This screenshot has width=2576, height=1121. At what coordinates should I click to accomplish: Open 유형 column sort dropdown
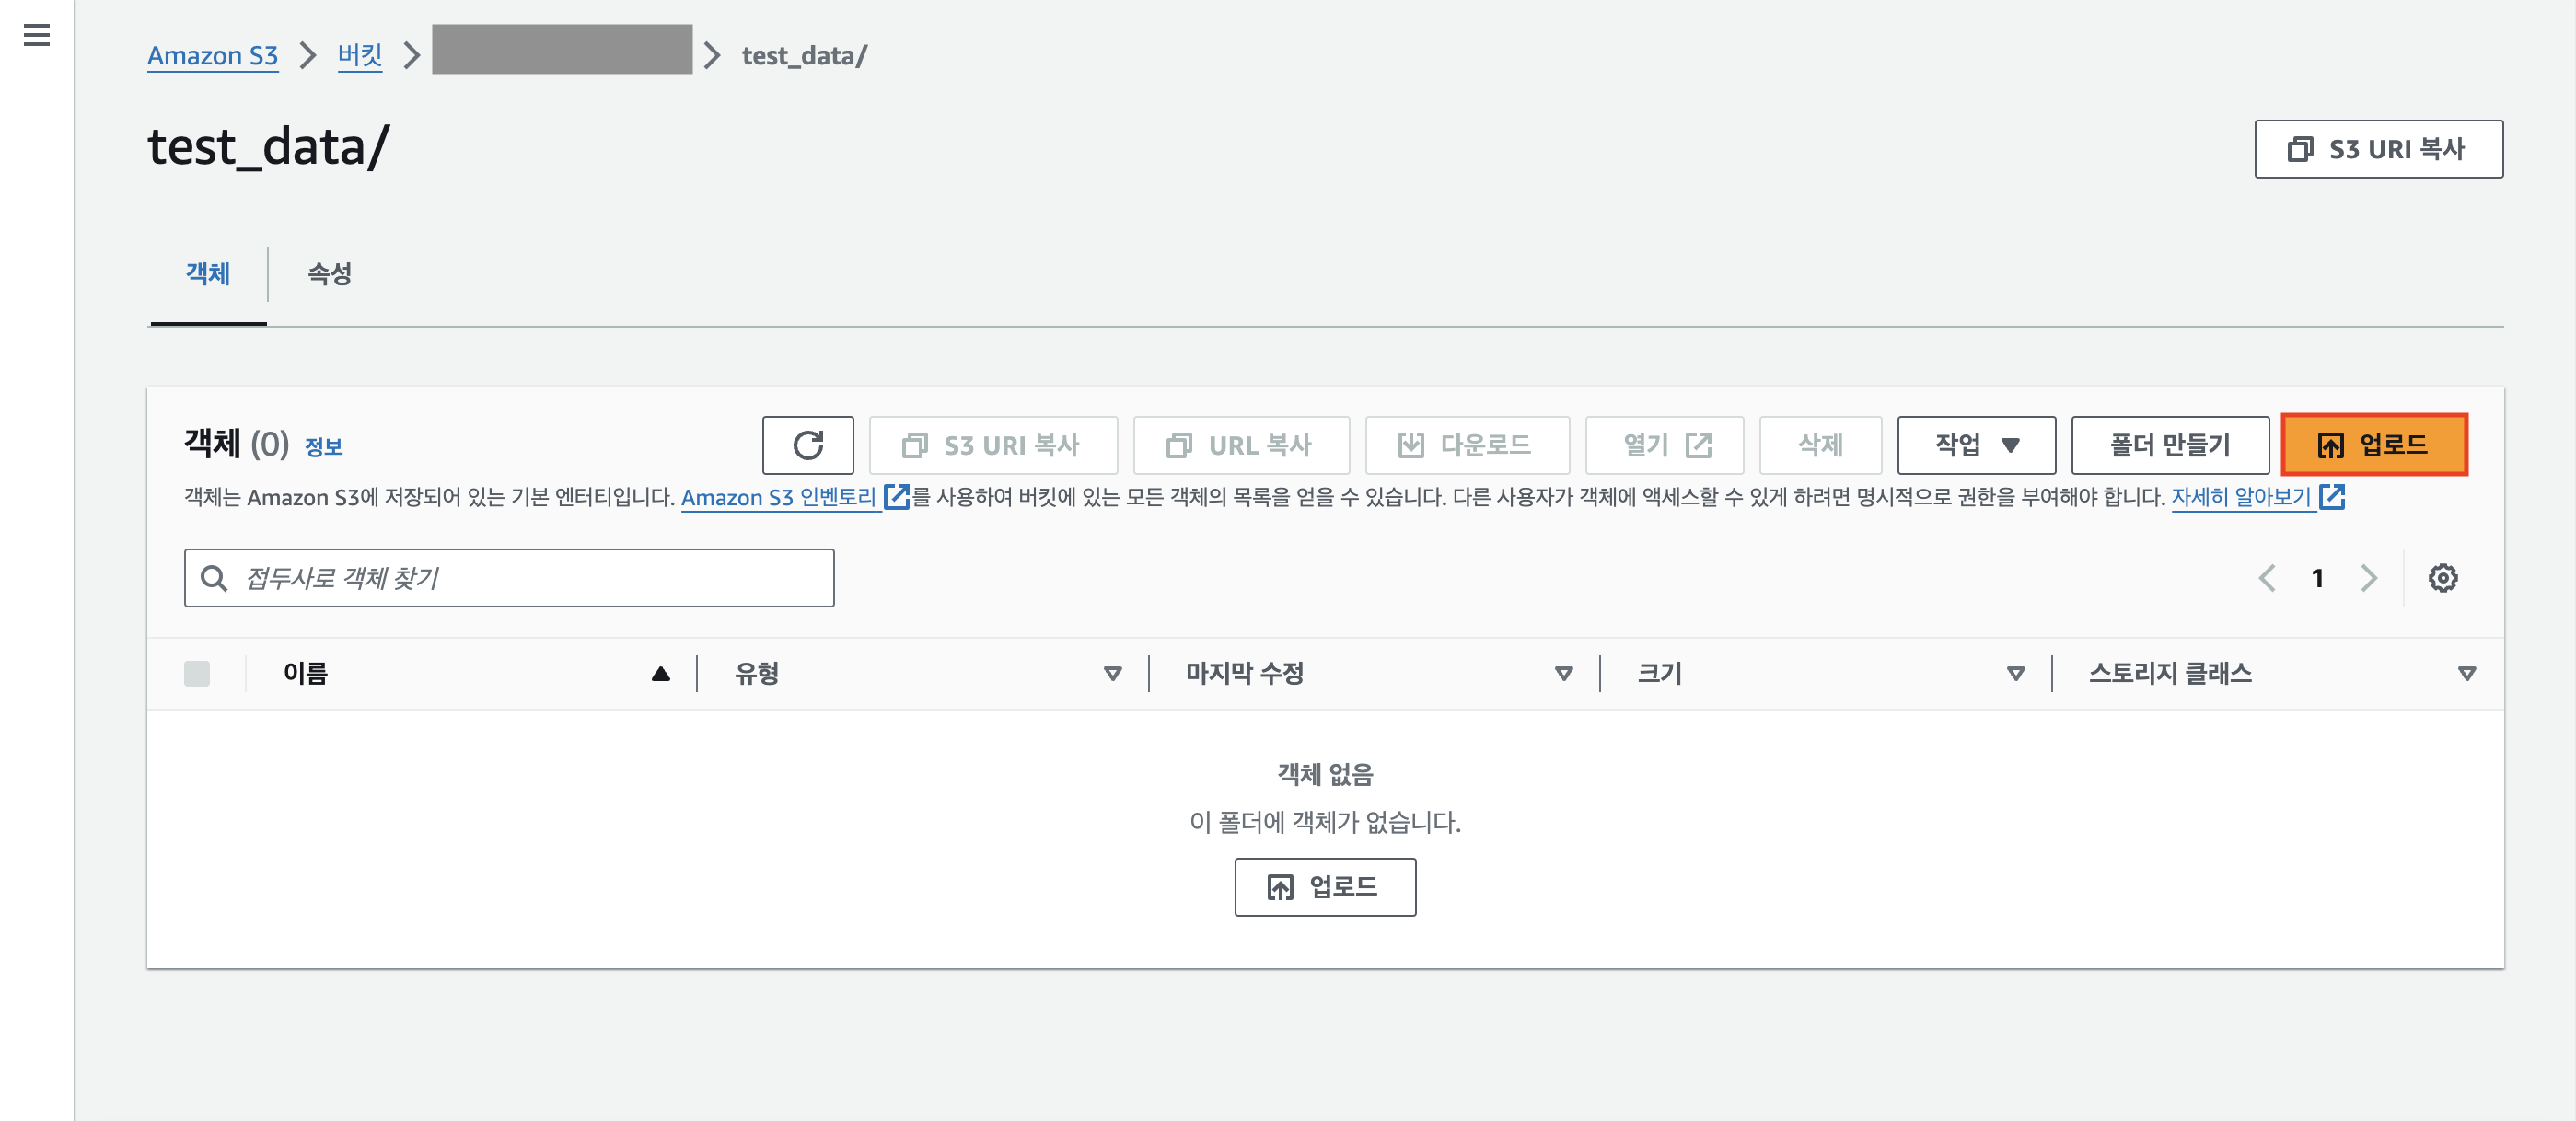1112,674
